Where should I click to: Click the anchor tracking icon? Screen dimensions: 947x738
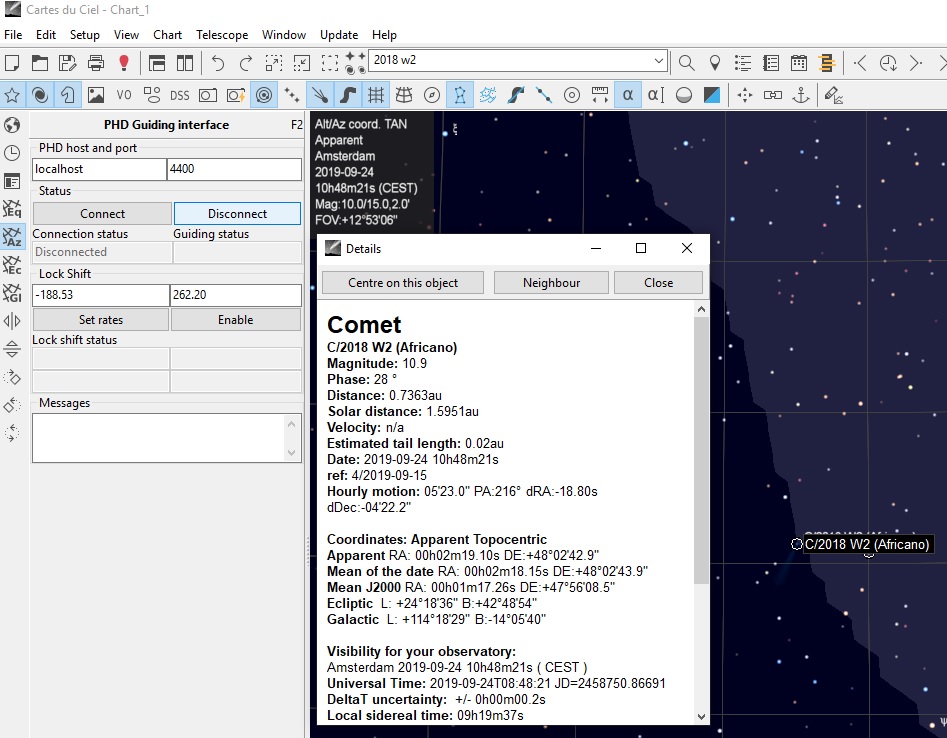(x=801, y=95)
